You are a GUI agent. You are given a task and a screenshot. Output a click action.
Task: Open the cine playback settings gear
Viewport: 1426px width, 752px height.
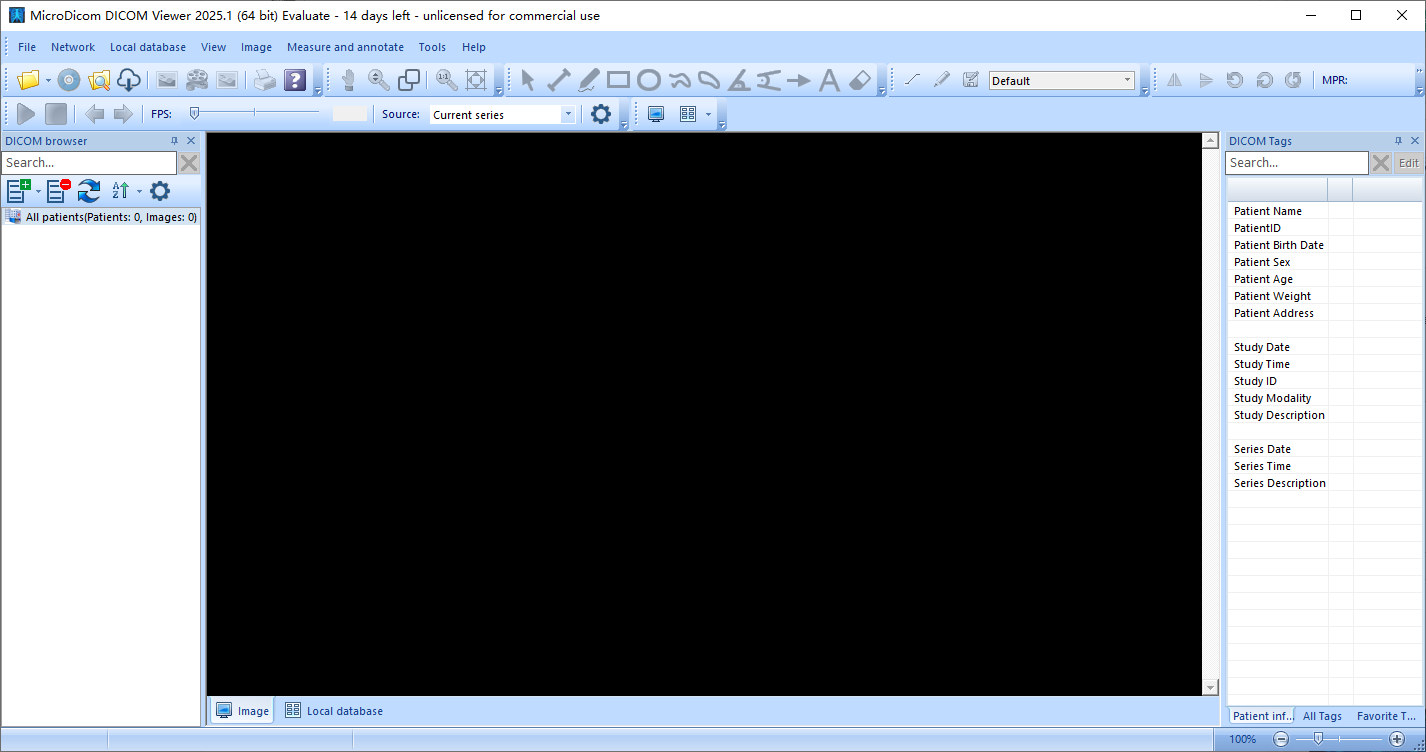point(600,114)
